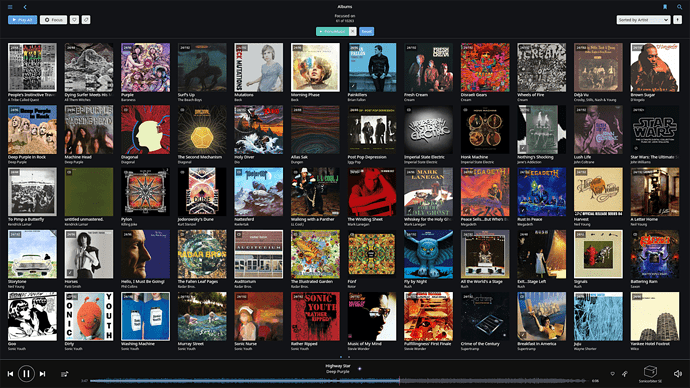Select the audio zone output device icon
This screenshot has width=690, height=388.
pyautogui.click(x=650, y=371)
